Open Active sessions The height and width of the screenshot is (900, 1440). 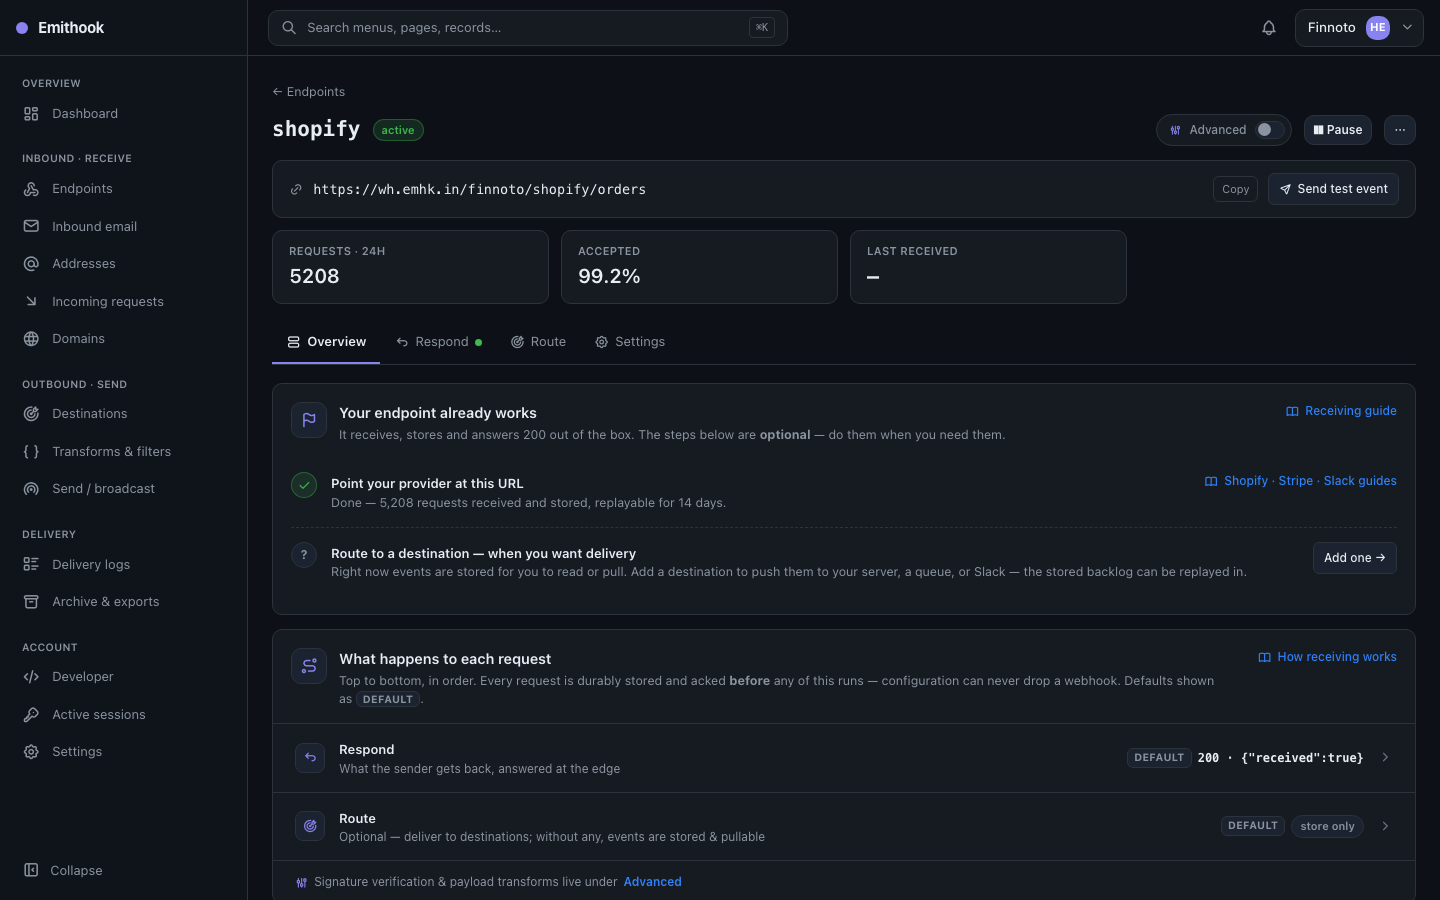tap(124, 715)
